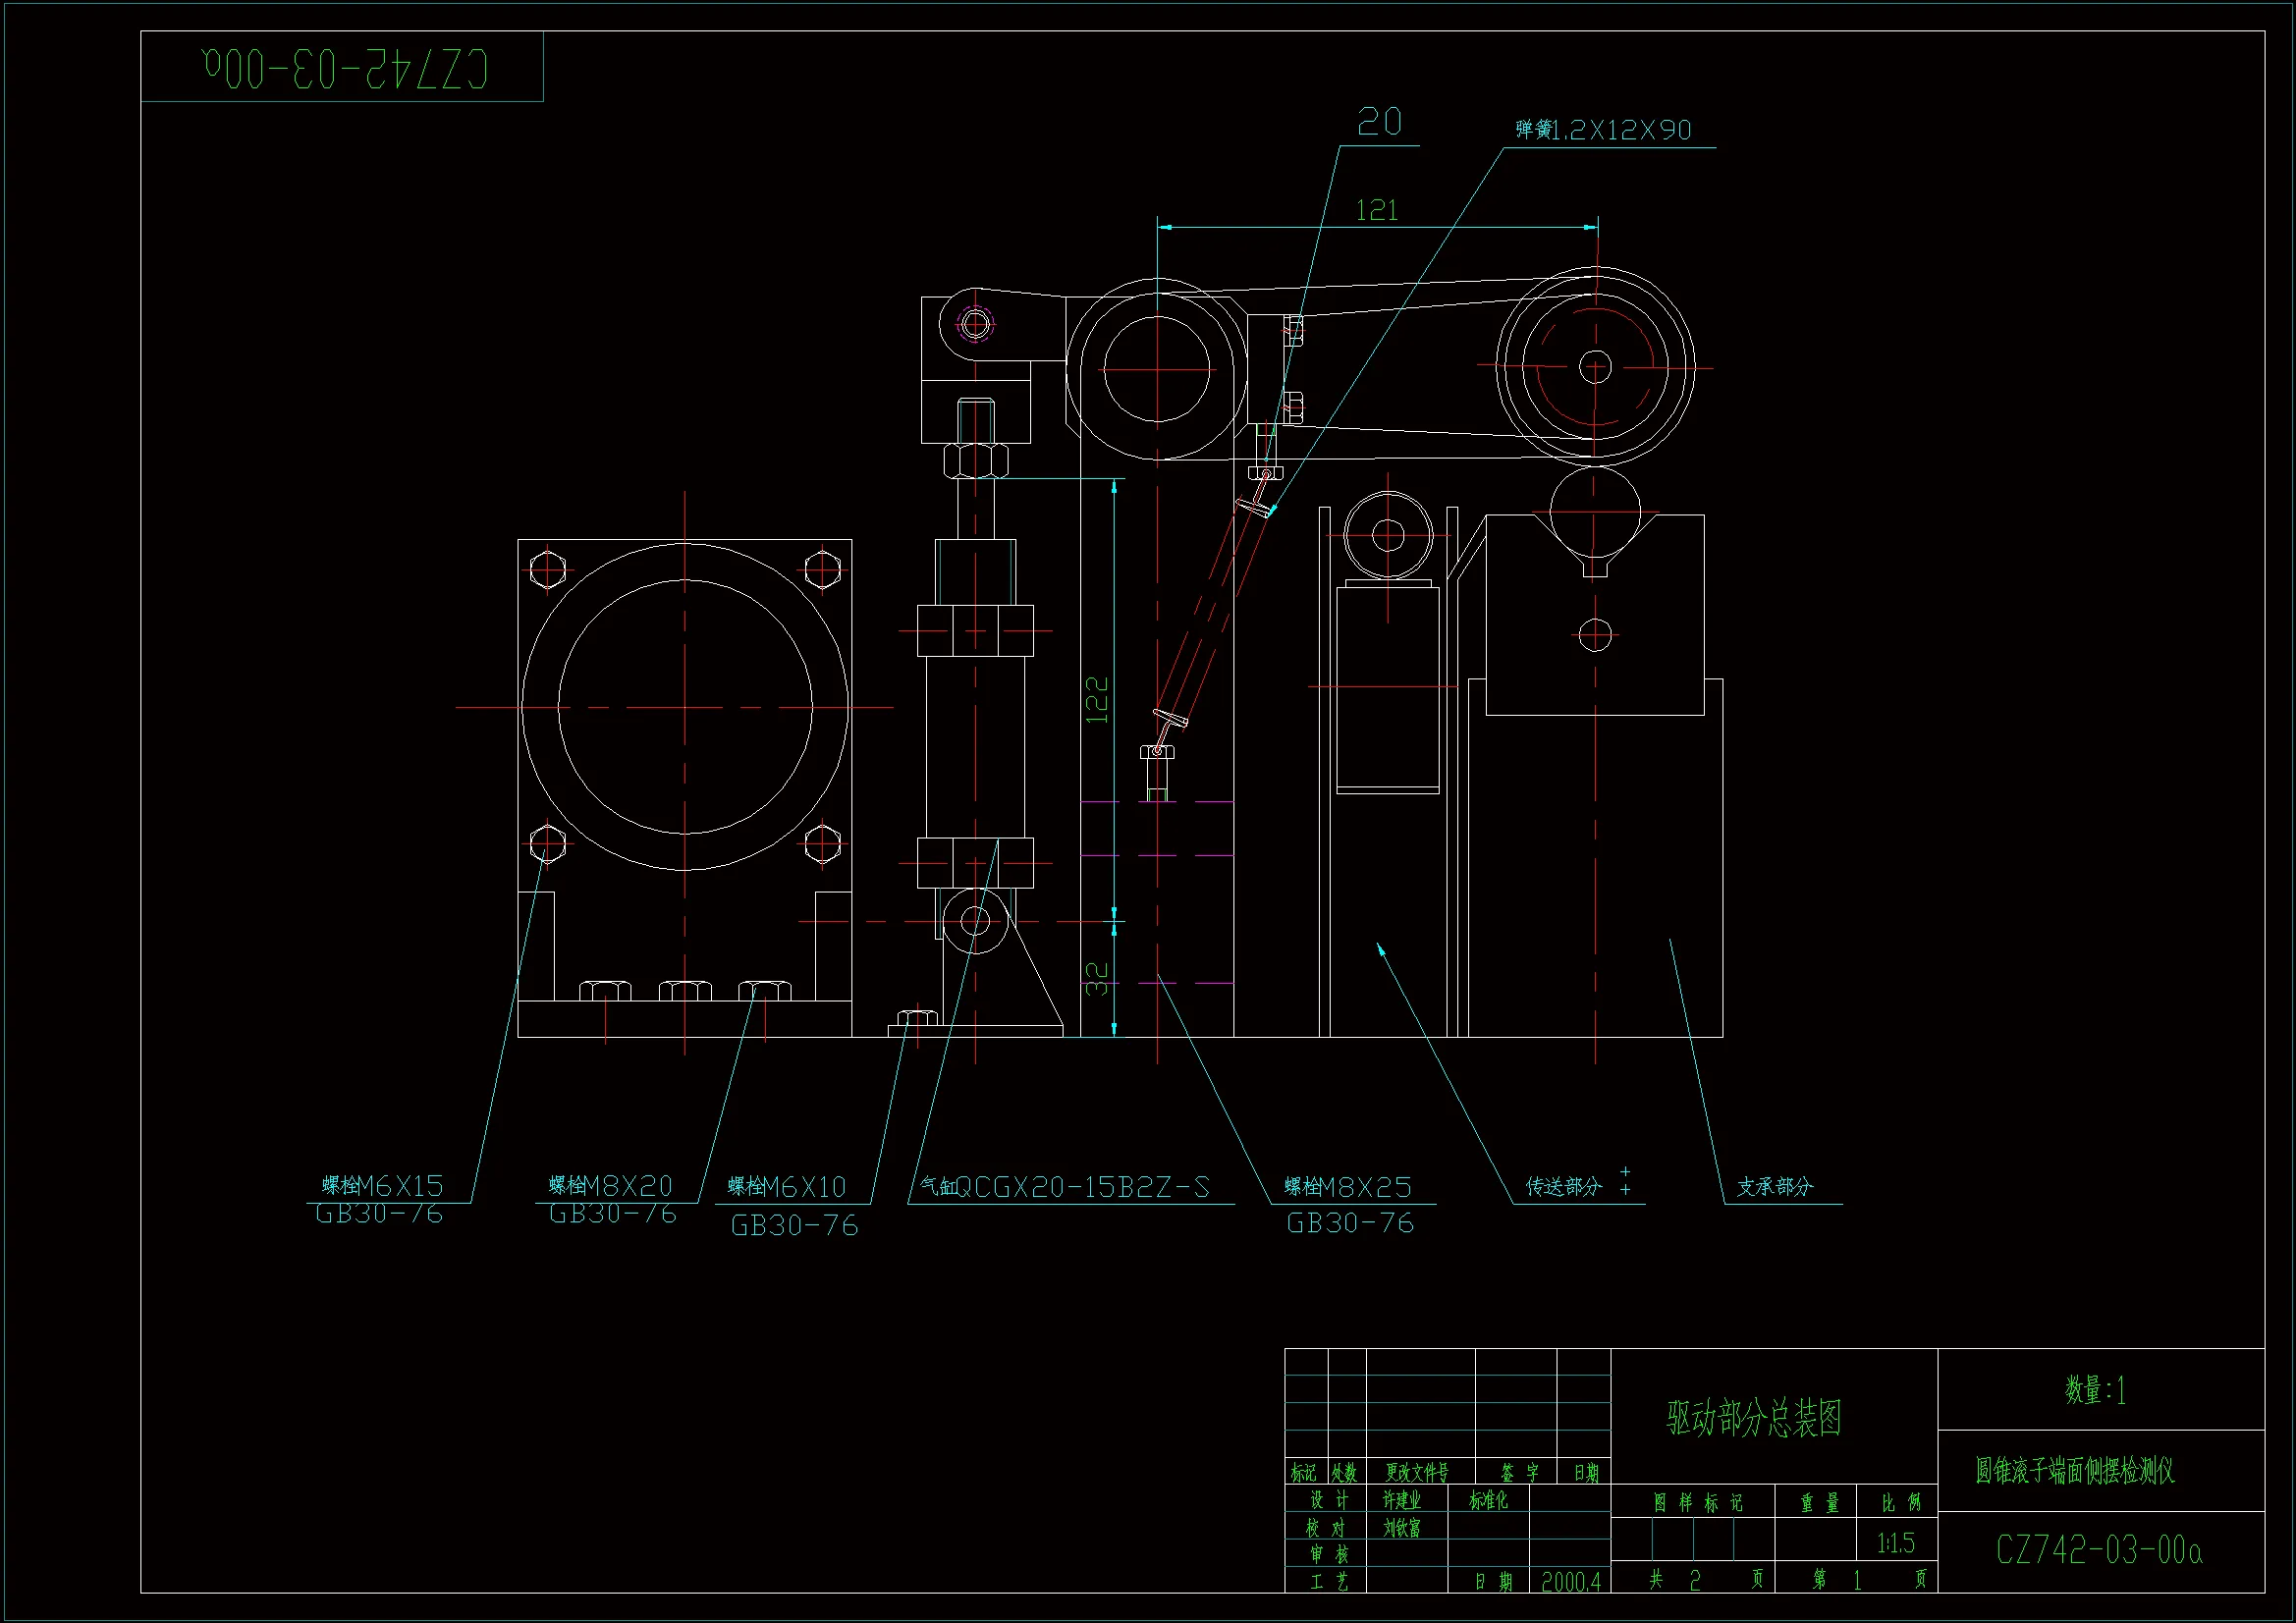Click the 数量:1 cell in title block
Image resolution: width=2296 pixels, height=1623 pixels.
[2095, 1390]
